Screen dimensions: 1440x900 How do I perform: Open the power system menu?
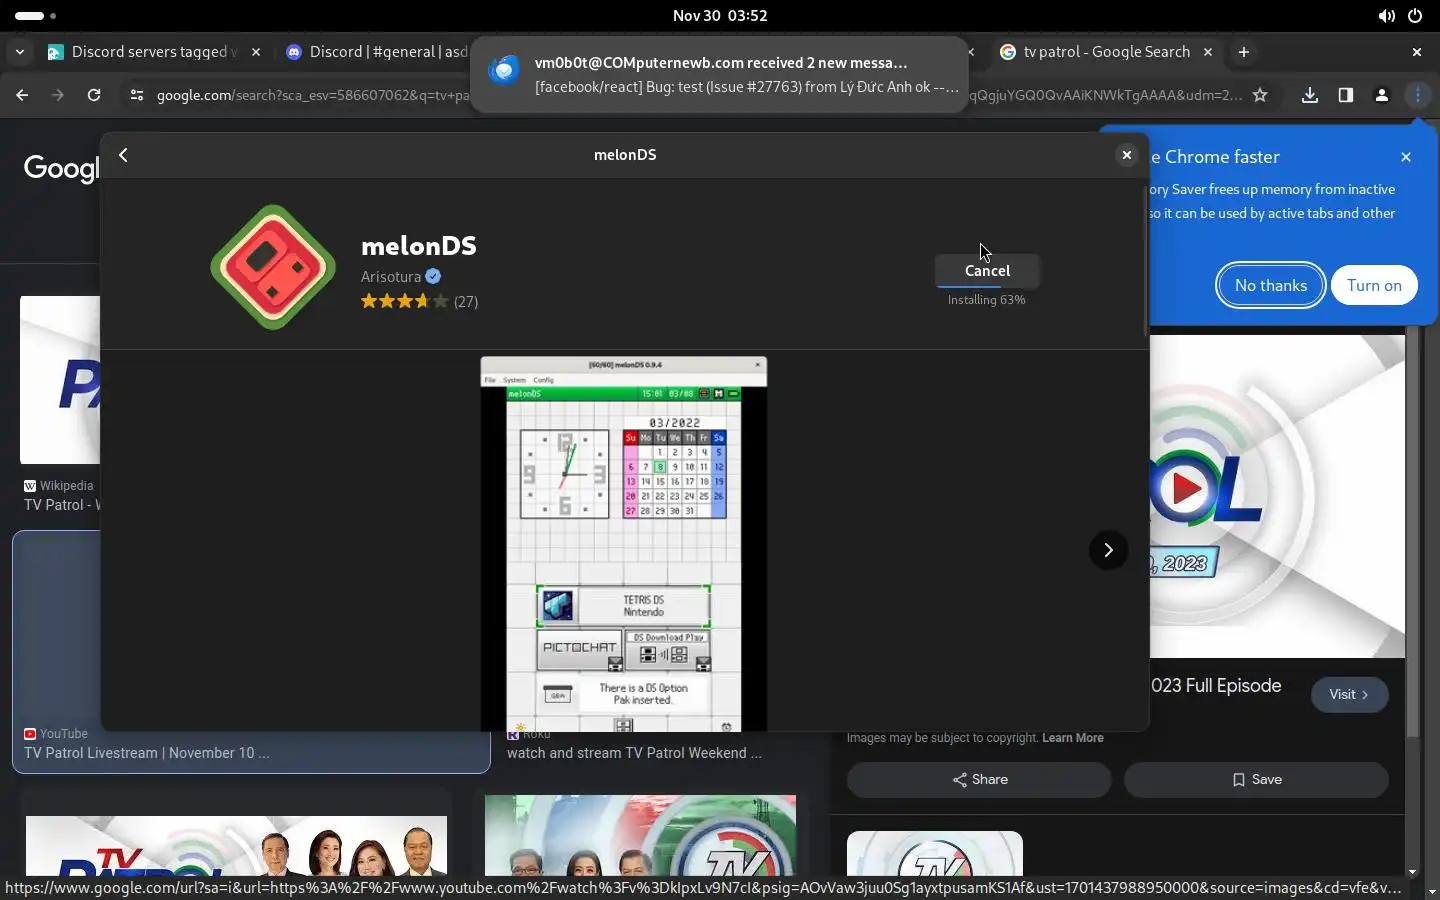pyautogui.click(x=1415, y=16)
